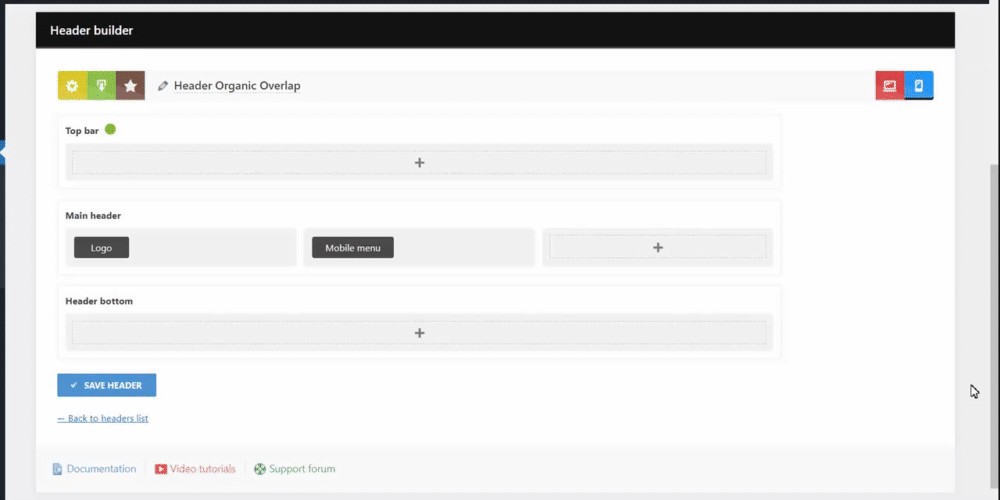Expand the collapsed left sidebar arrow
The height and width of the screenshot is (500, 1000).
coord(3,153)
